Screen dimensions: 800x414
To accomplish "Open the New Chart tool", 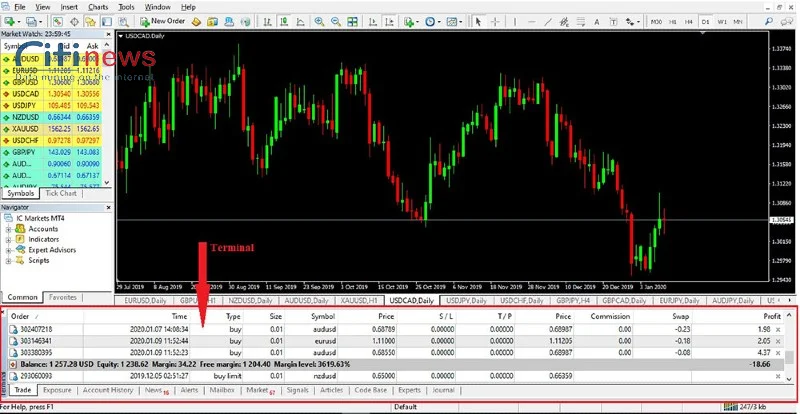I will pos(9,21).
